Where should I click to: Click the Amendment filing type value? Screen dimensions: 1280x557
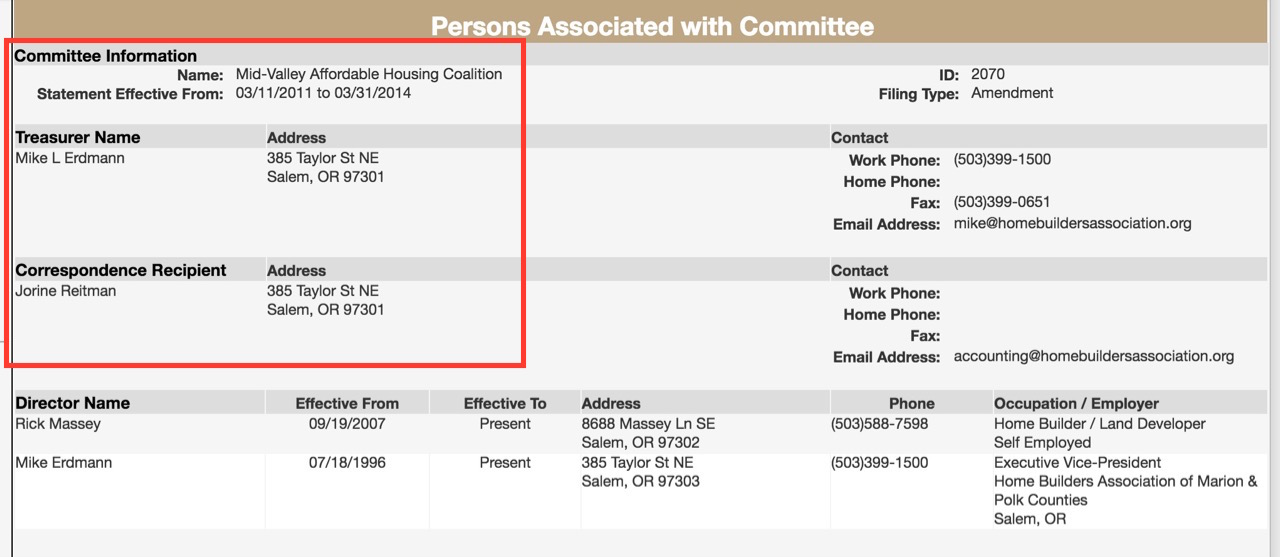pos(1012,93)
